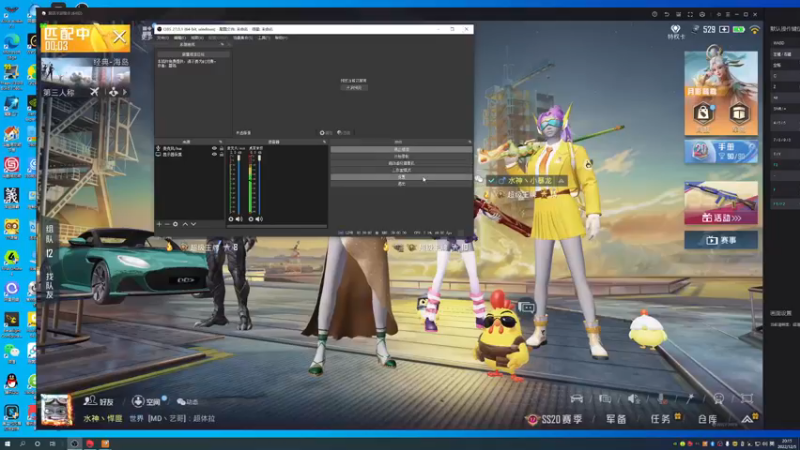Open 麦克风 mixer channel gear menu
The width and height of the screenshot is (800, 450).
(231, 219)
